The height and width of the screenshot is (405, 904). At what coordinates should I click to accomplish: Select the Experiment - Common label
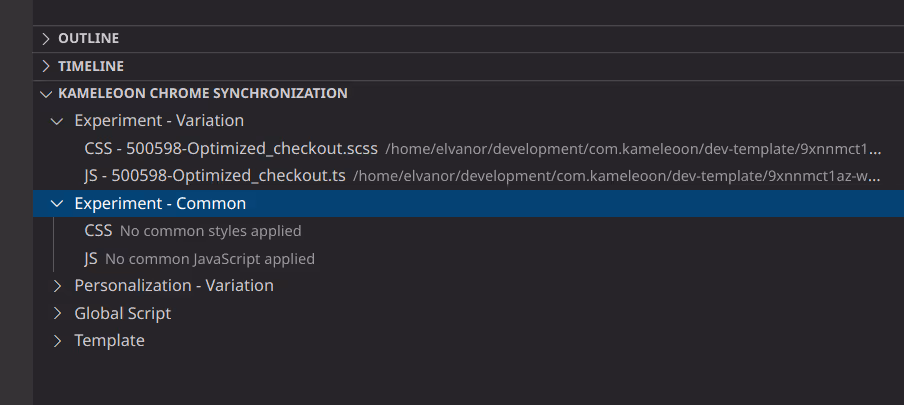point(160,204)
